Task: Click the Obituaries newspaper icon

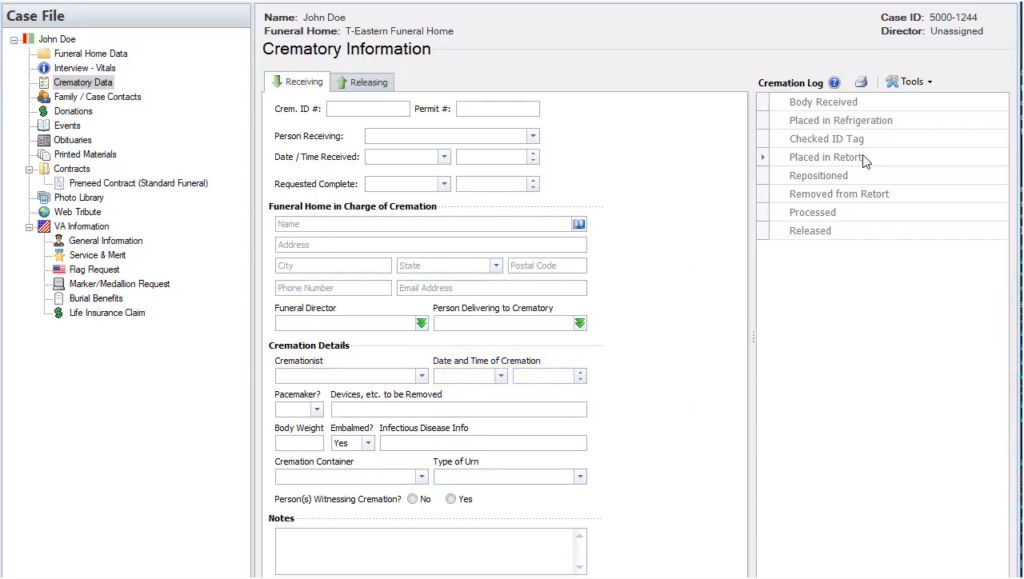Action: pyautogui.click(x=44, y=140)
